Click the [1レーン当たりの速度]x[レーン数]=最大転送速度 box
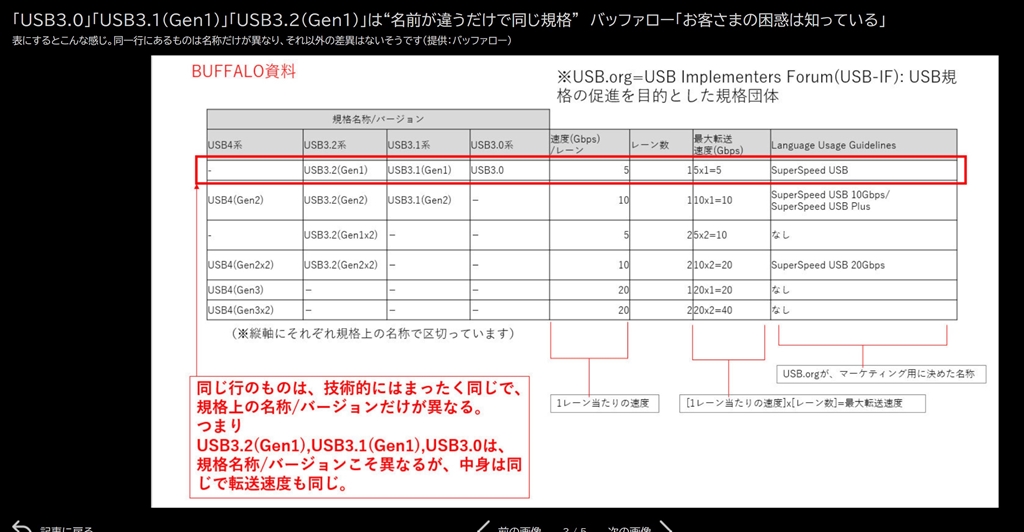The height and width of the screenshot is (532, 1024). click(802, 403)
